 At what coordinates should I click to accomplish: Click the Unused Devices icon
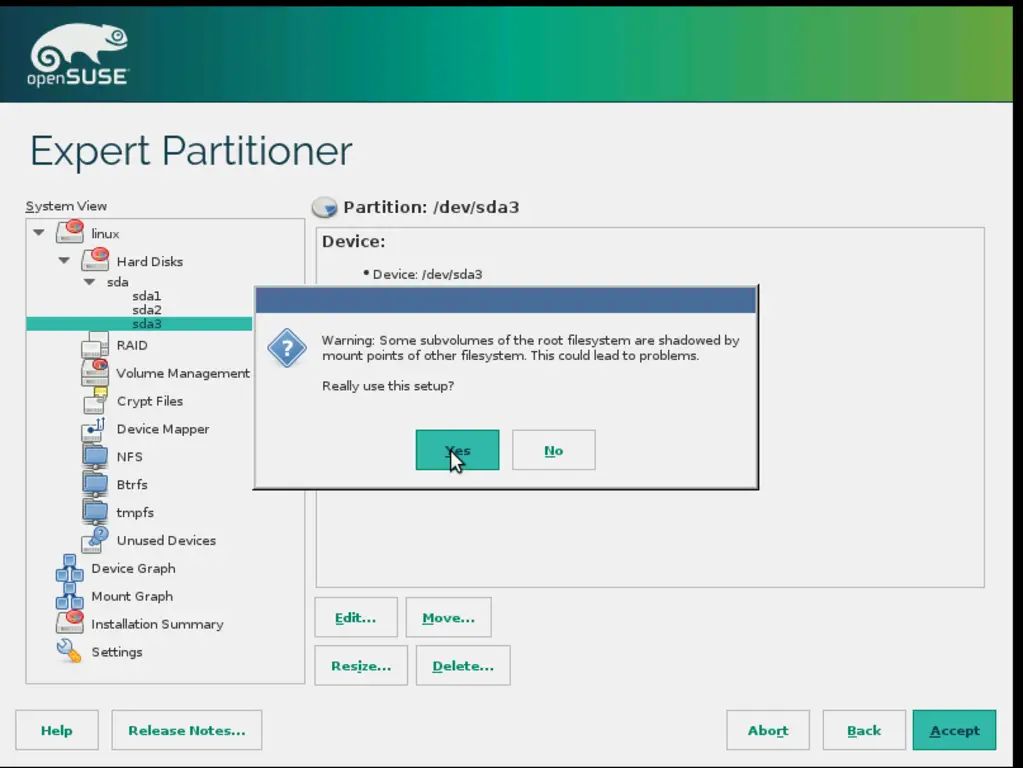click(x=95, y=540)
